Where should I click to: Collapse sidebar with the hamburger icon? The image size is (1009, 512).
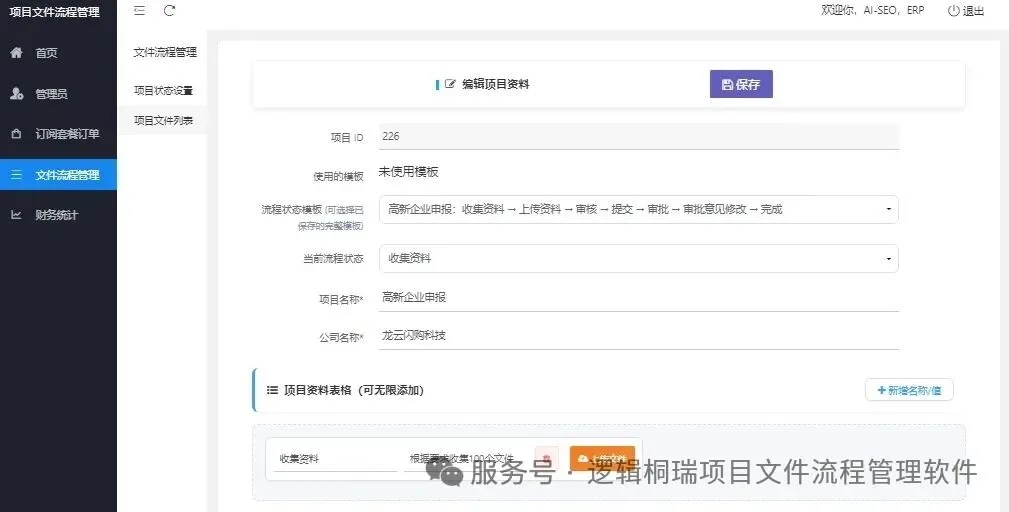pos(140,10)
